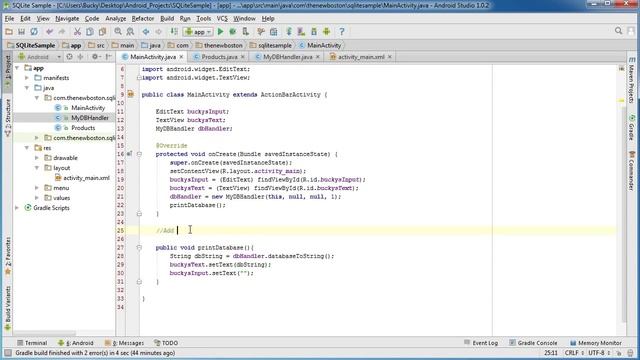
Task: Open the Terminal tool window
Action: tap(32, 343)
